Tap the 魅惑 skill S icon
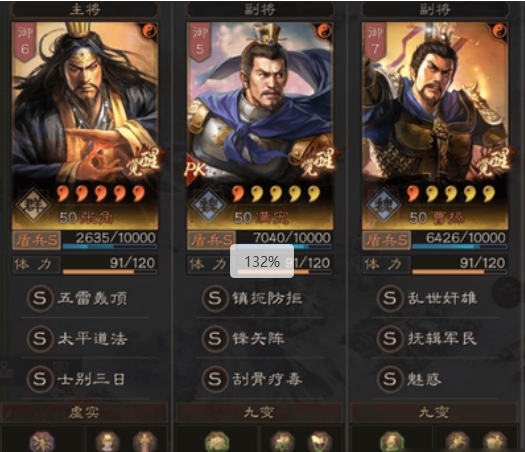Screen dimensions: 525x452 click(x=390, y=379)
